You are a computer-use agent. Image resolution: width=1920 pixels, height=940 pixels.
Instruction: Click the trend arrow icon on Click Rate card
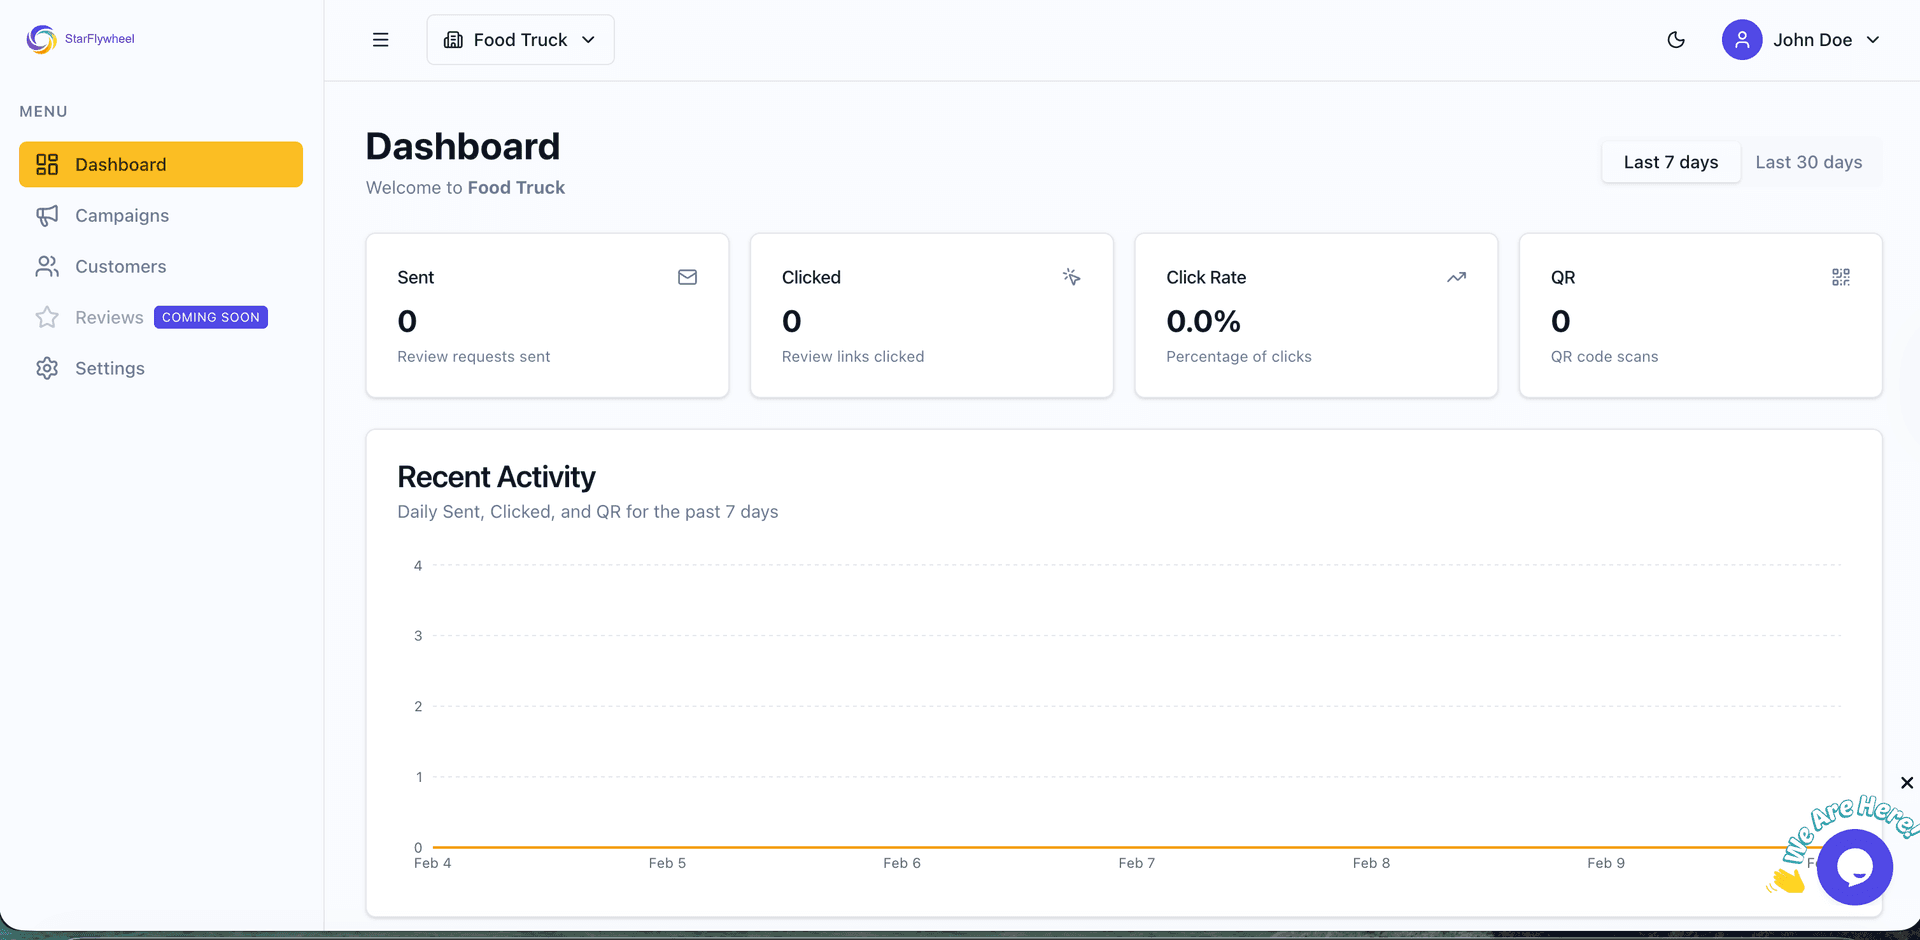(x=1456, y=277)
